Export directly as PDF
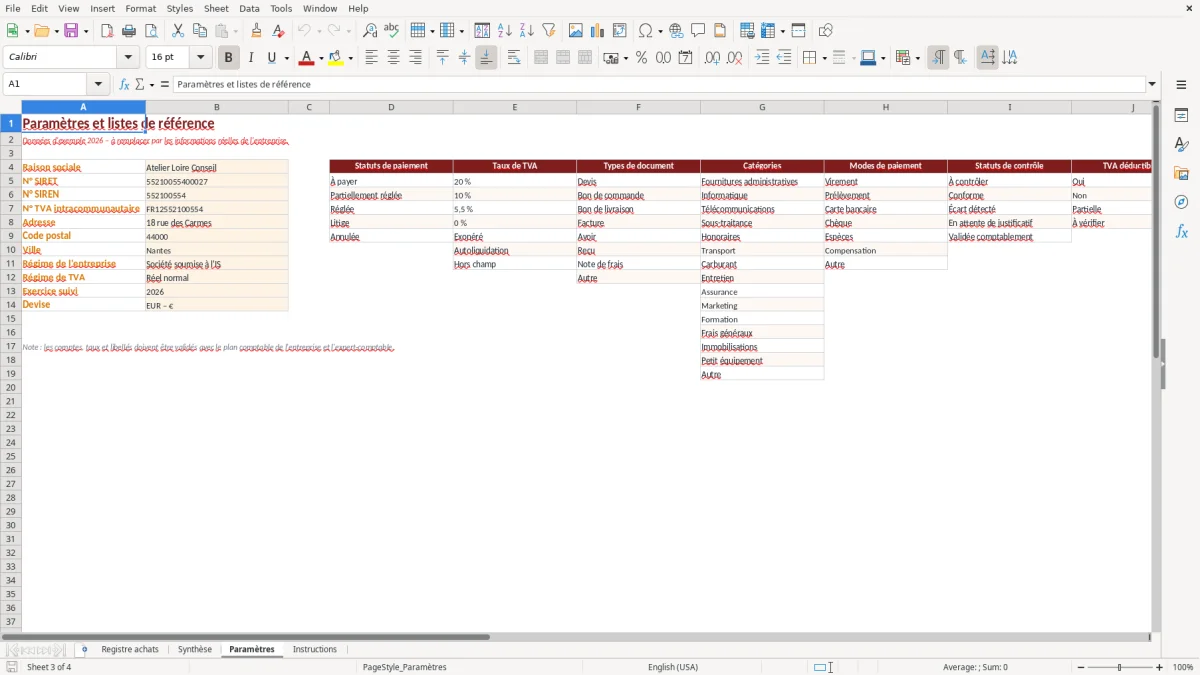The width and height of the screenshot is (1200, 675). [x=107, y=31]
